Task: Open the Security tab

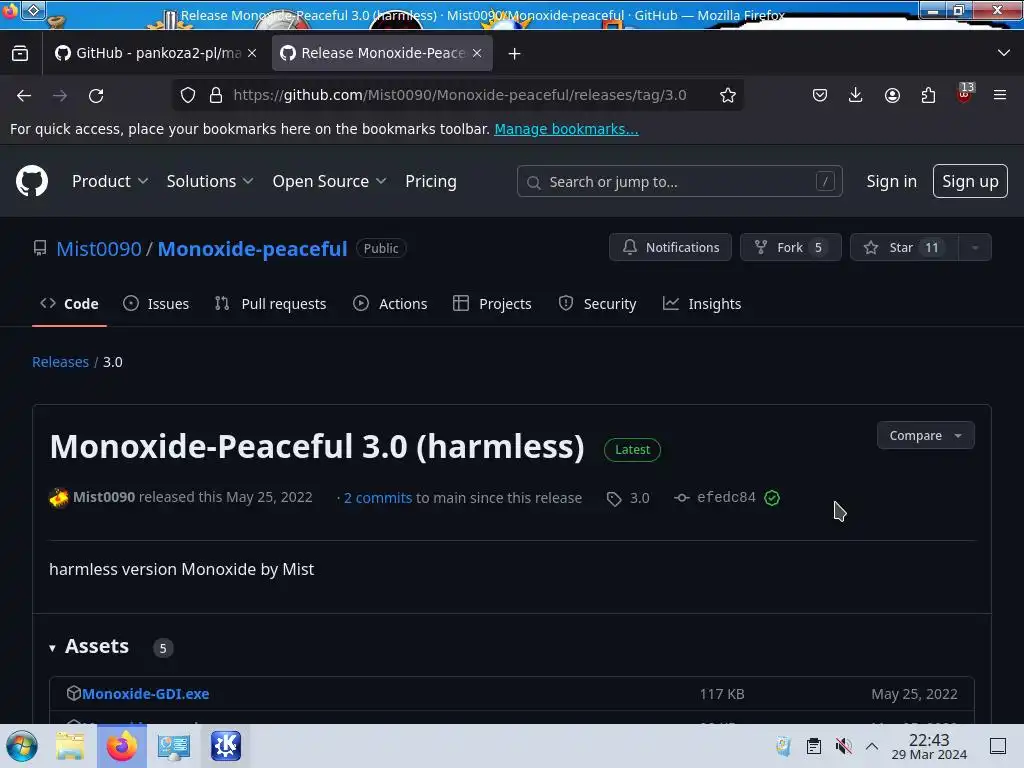Action: tap(598, 304)
